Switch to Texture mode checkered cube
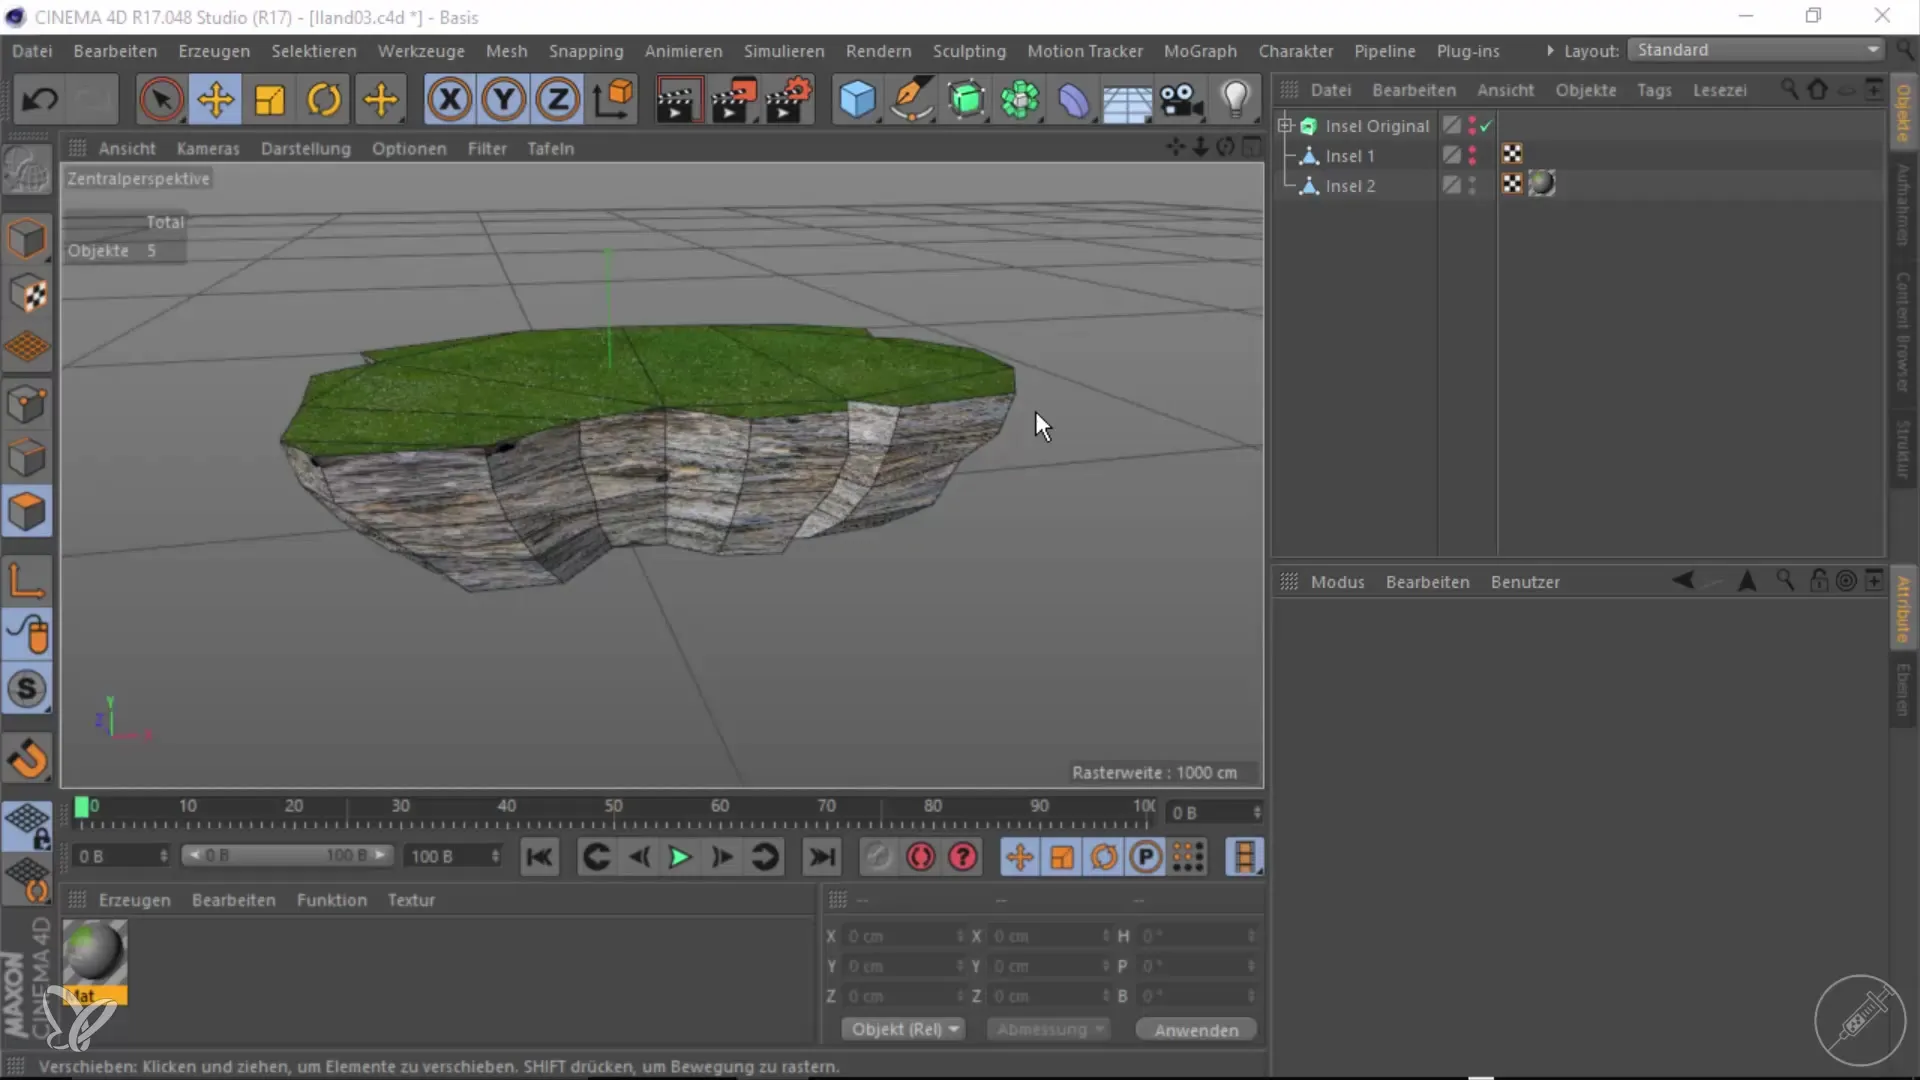 click(x=27, y=293)
